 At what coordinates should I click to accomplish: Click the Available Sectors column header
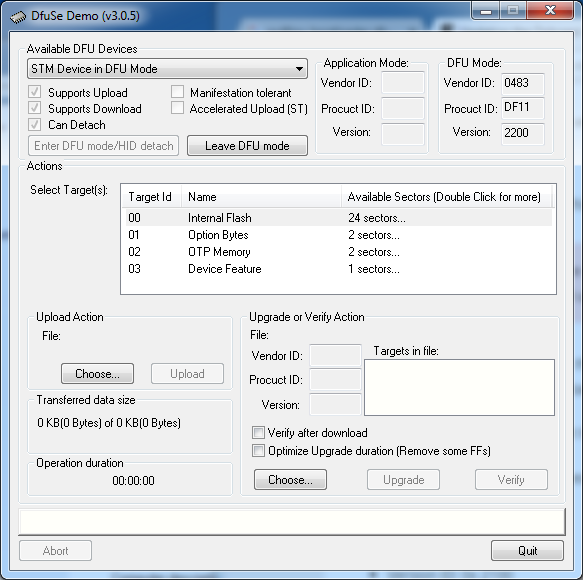pyautogui.click(x=447, y=197)
